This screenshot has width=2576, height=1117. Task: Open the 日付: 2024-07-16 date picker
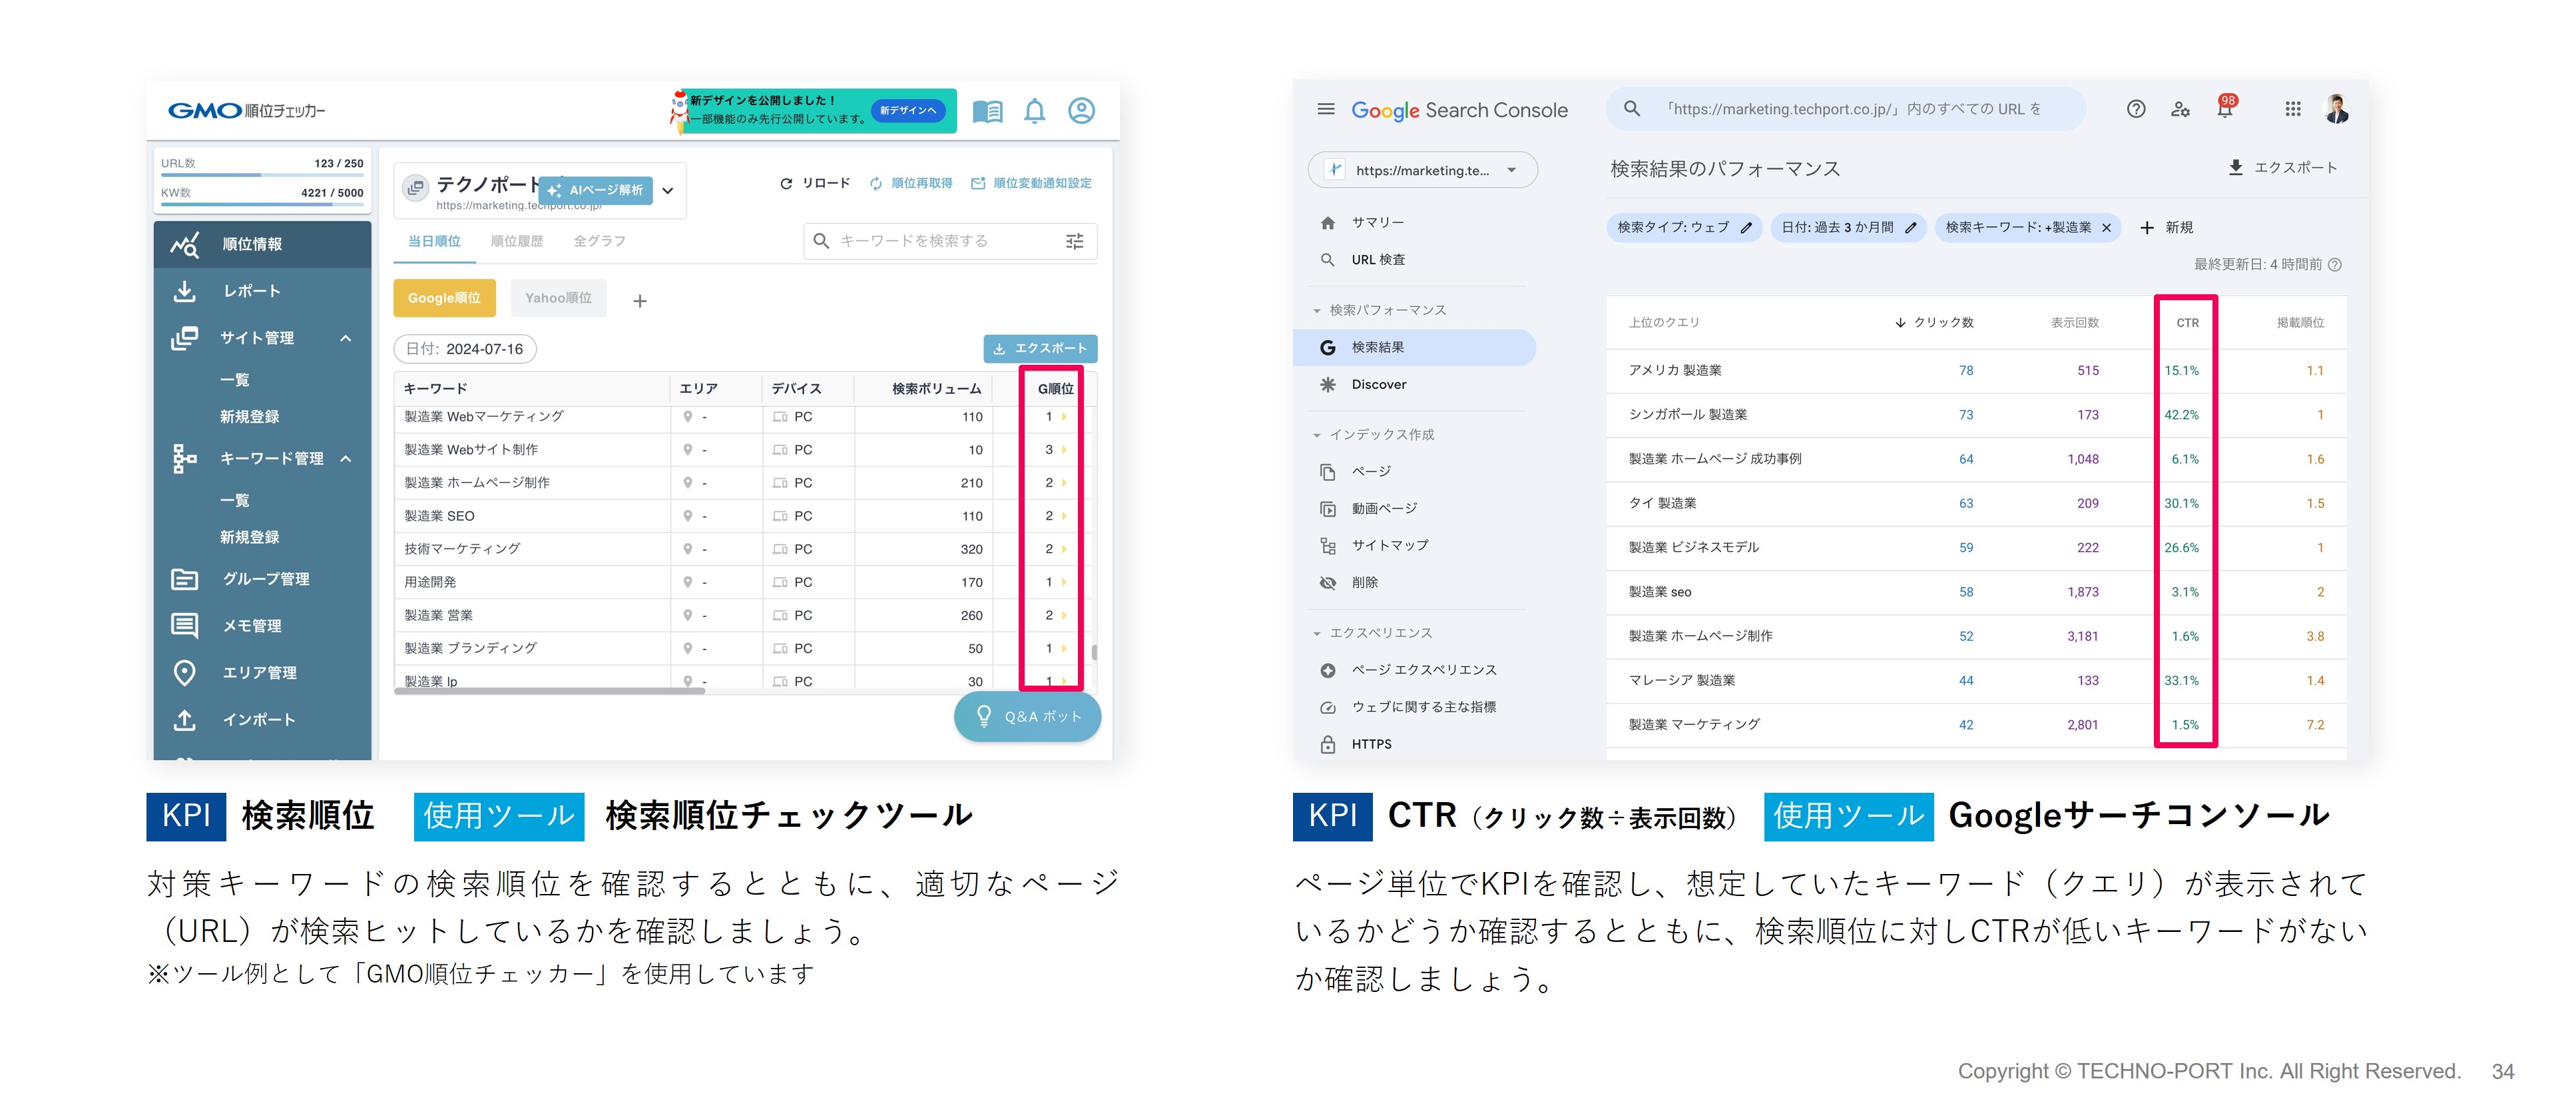(465, 349)
